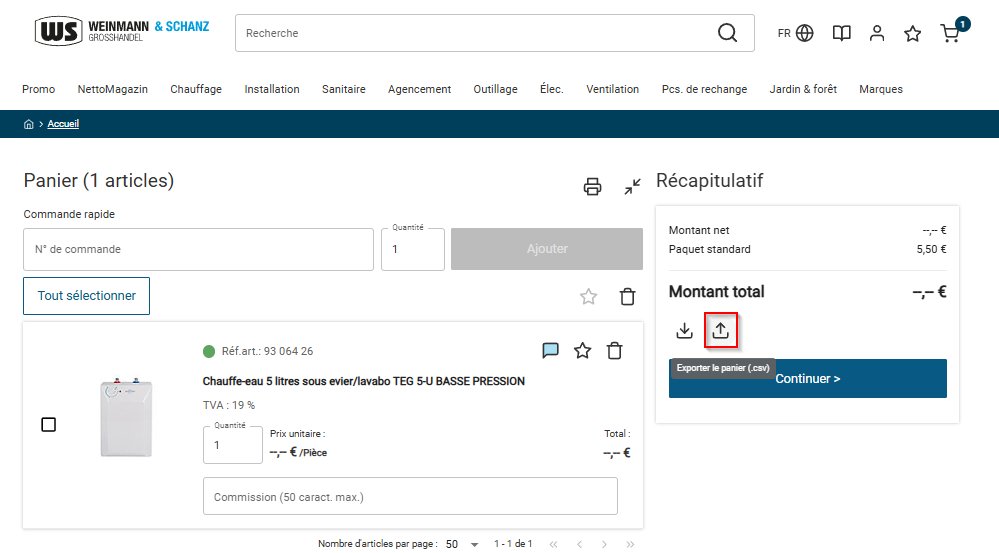This screenshot has width=999, height=553.
Task: Click the import cart download icon
Action: [684, 330]
